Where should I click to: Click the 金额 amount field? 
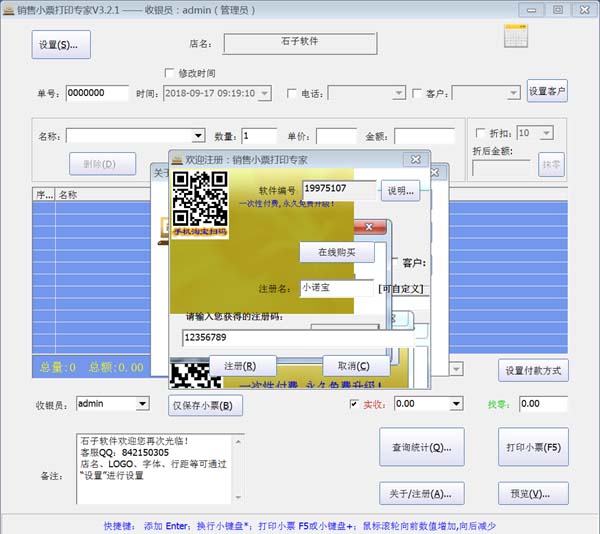coord(424,136)
